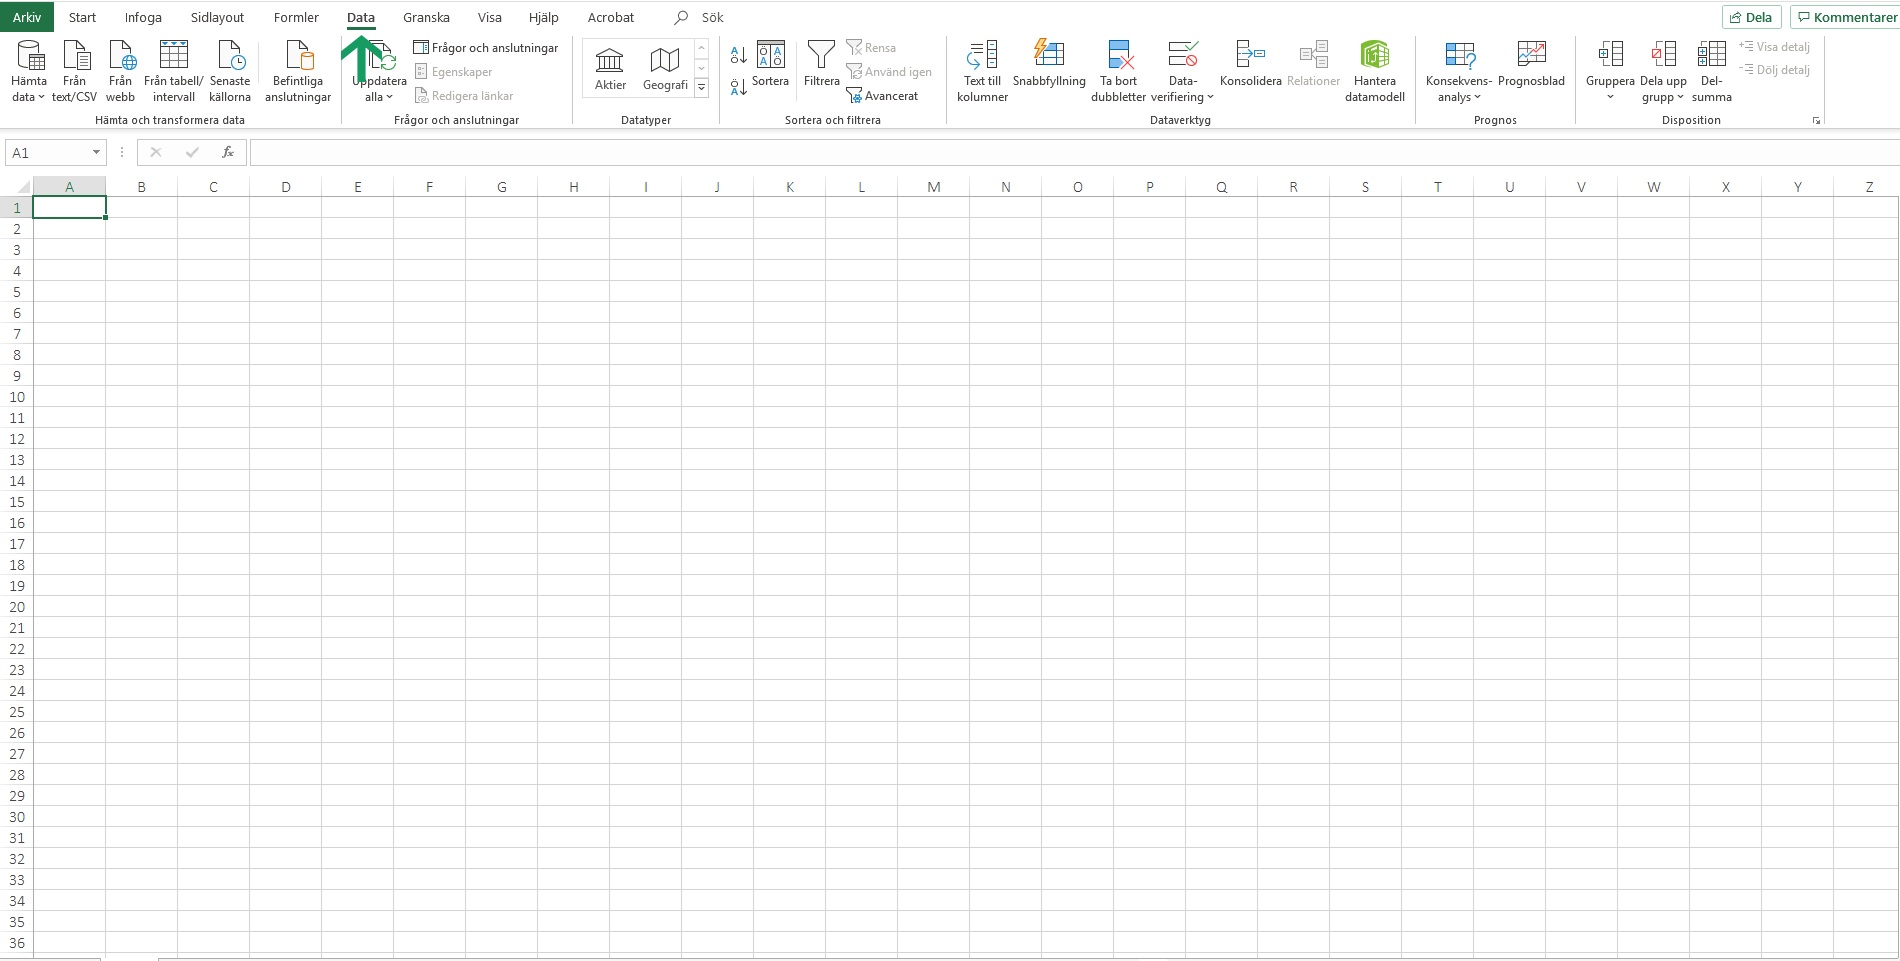
Task: Click the insert function fx button
Action: (228, 153)
